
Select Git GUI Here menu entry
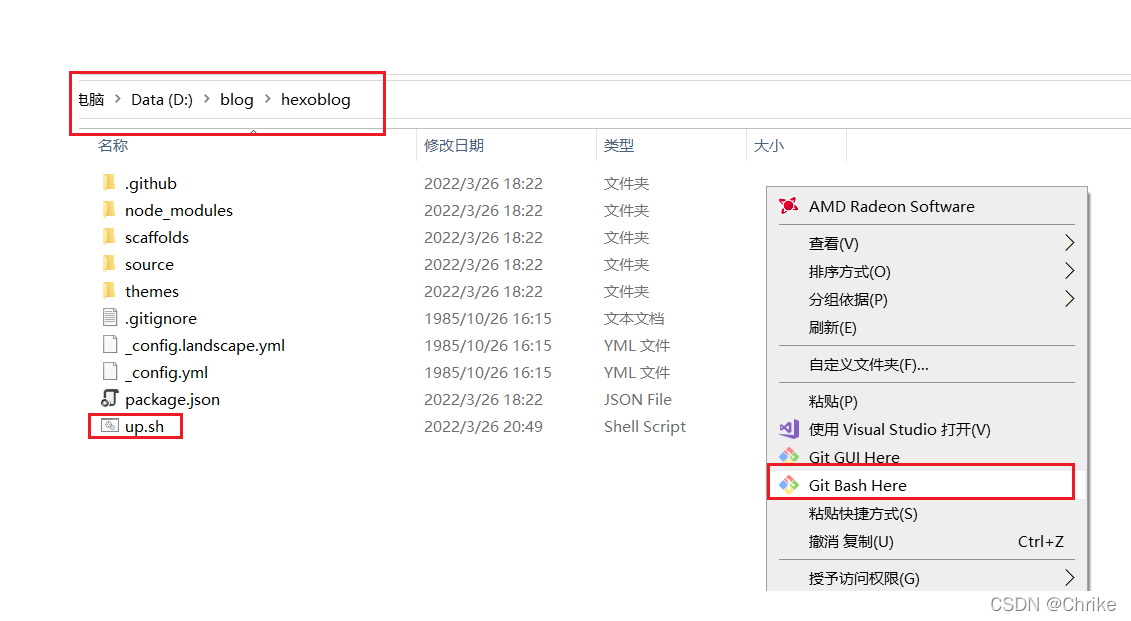[926, 457]
